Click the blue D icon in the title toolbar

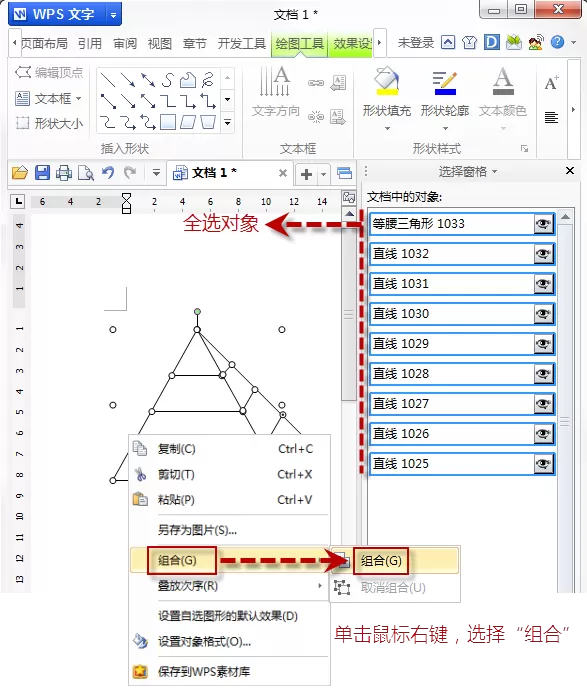tap(492, 42)
